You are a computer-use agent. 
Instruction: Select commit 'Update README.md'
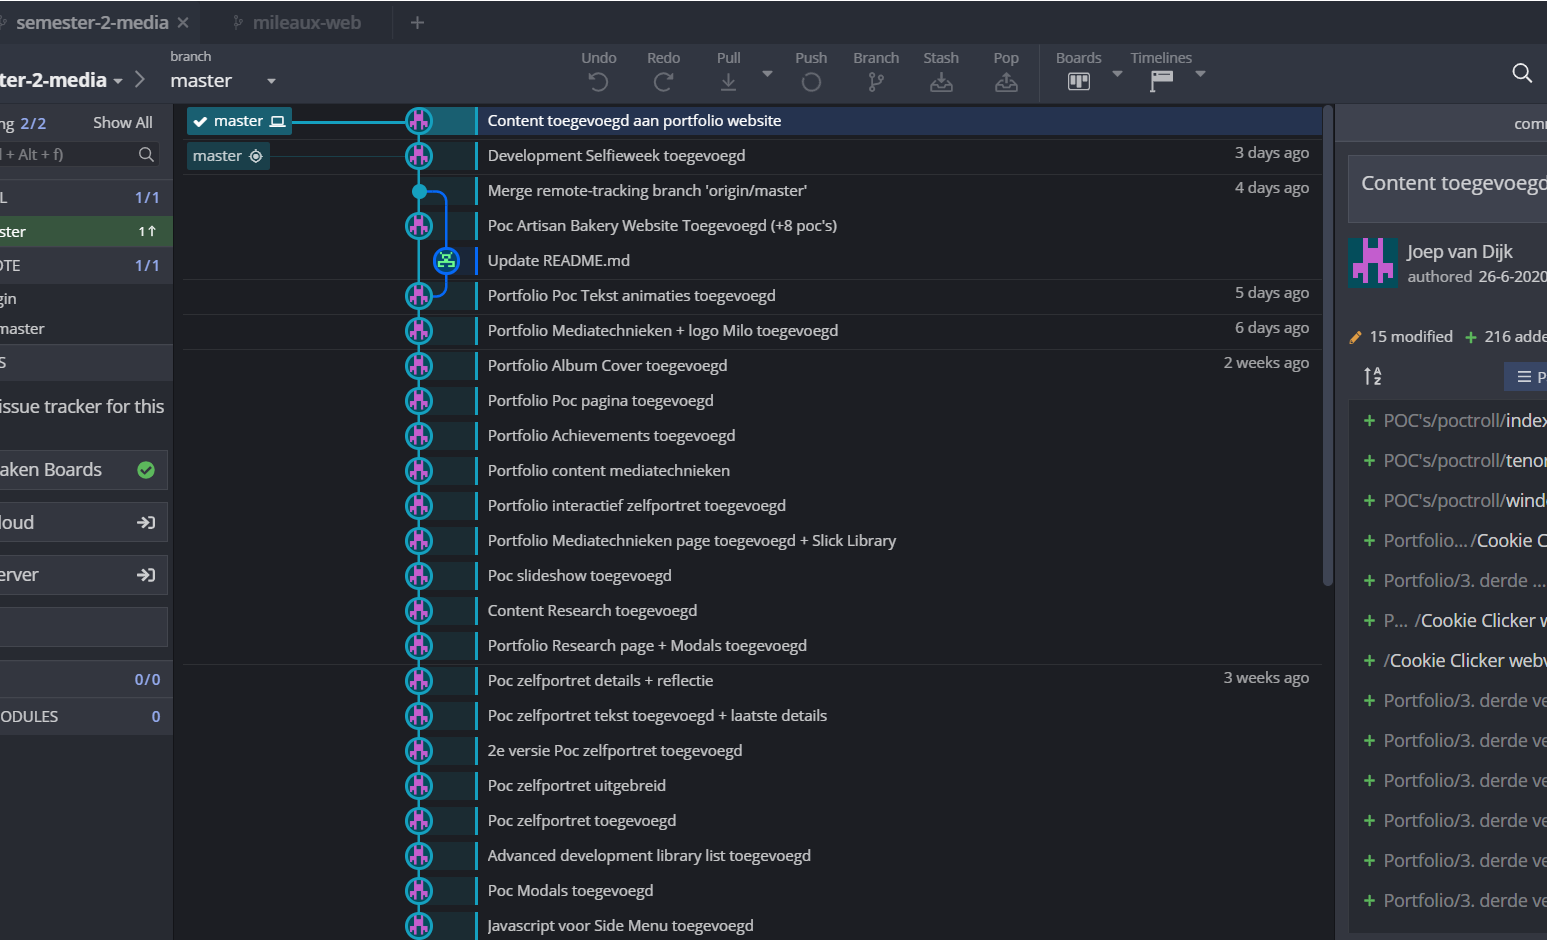pyautogui.click(x=559, y=261)
